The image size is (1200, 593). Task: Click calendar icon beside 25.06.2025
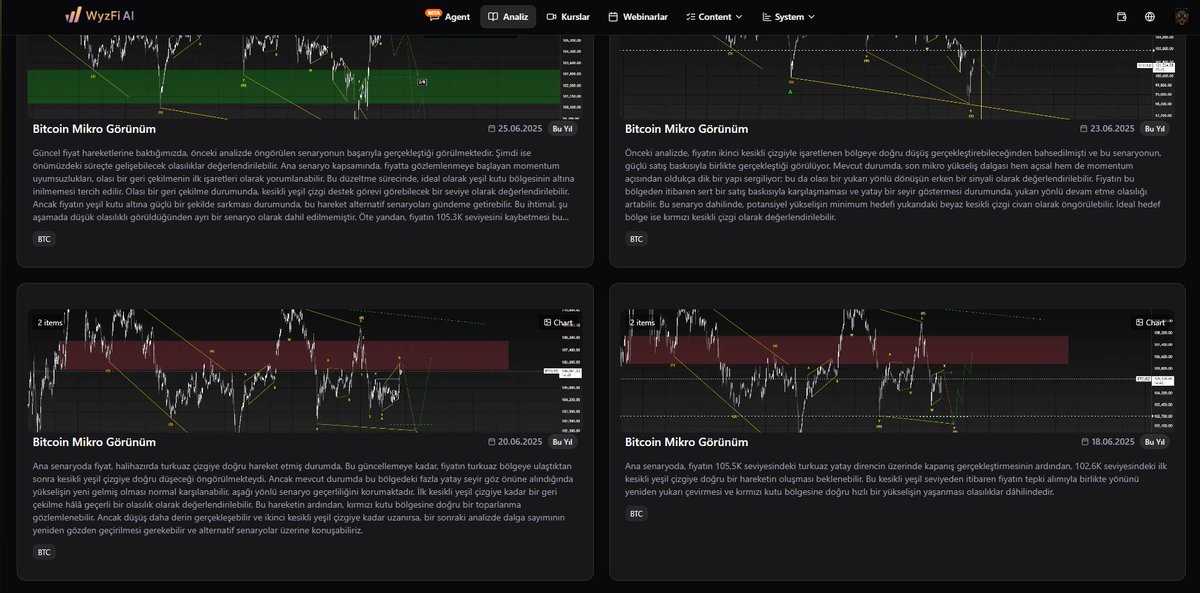(x=492, y=129)
